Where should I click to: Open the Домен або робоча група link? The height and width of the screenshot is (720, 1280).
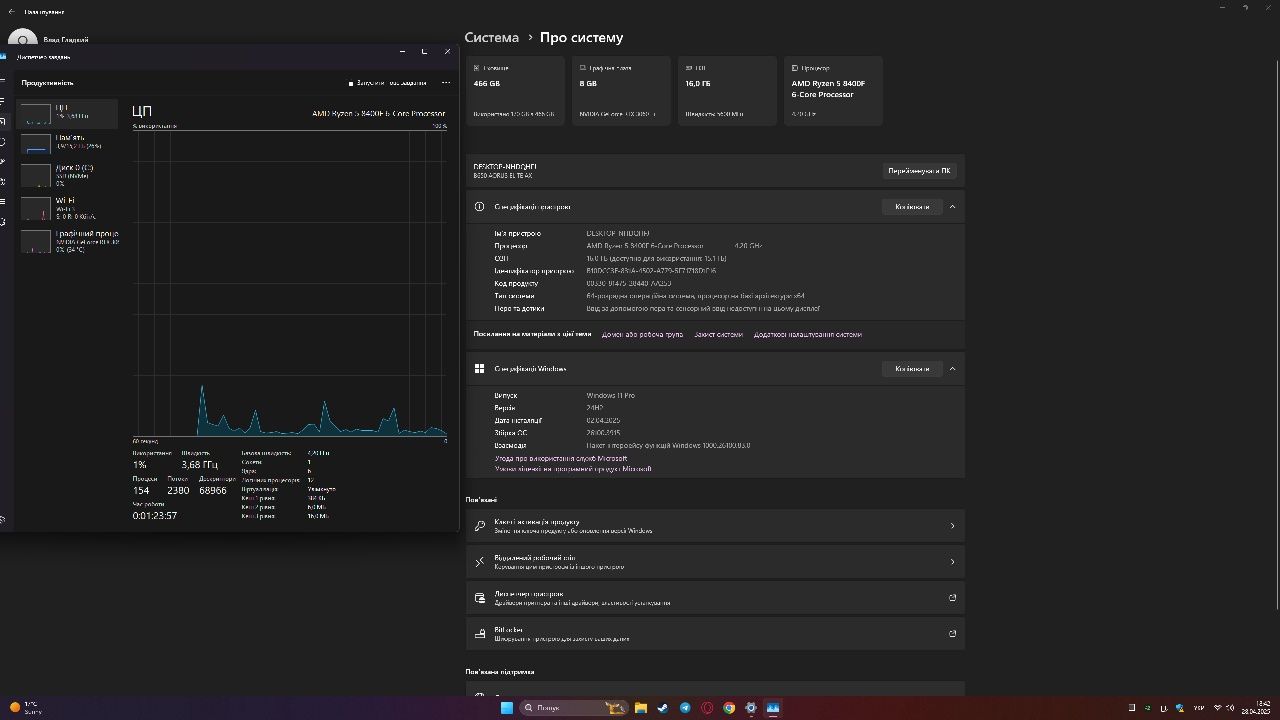[642, 334]
